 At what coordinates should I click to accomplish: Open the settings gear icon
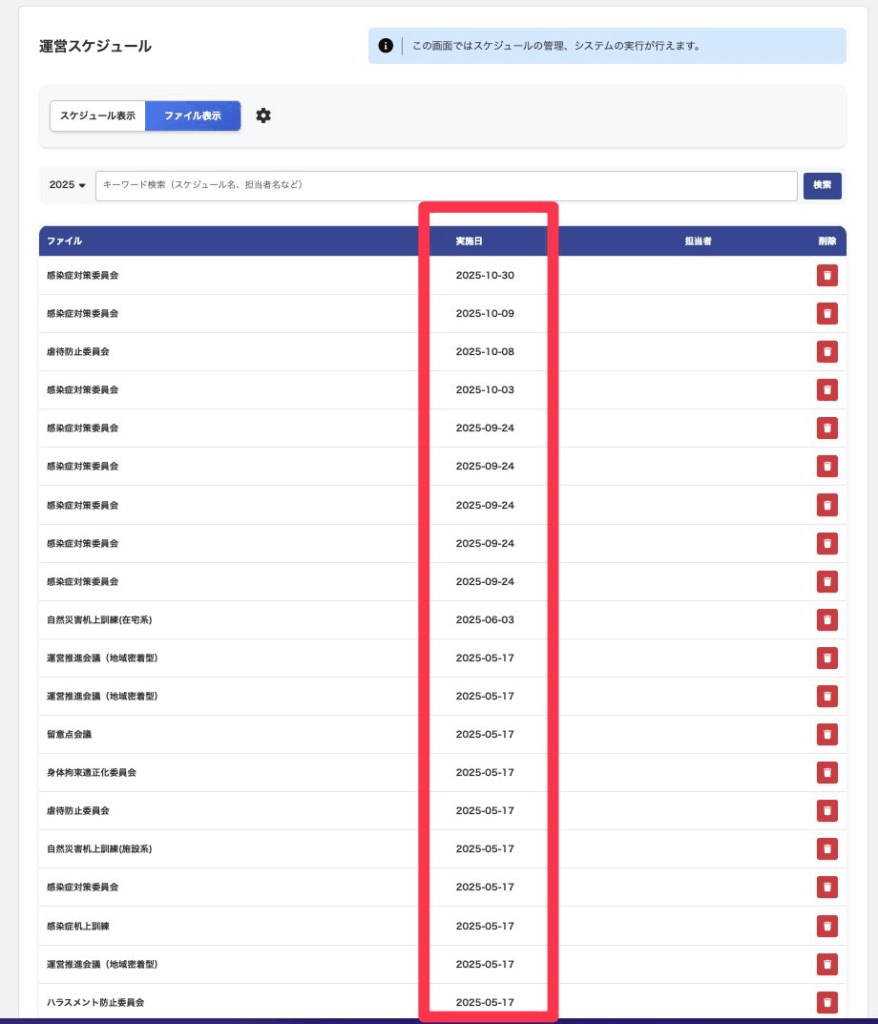coord(263,116)
